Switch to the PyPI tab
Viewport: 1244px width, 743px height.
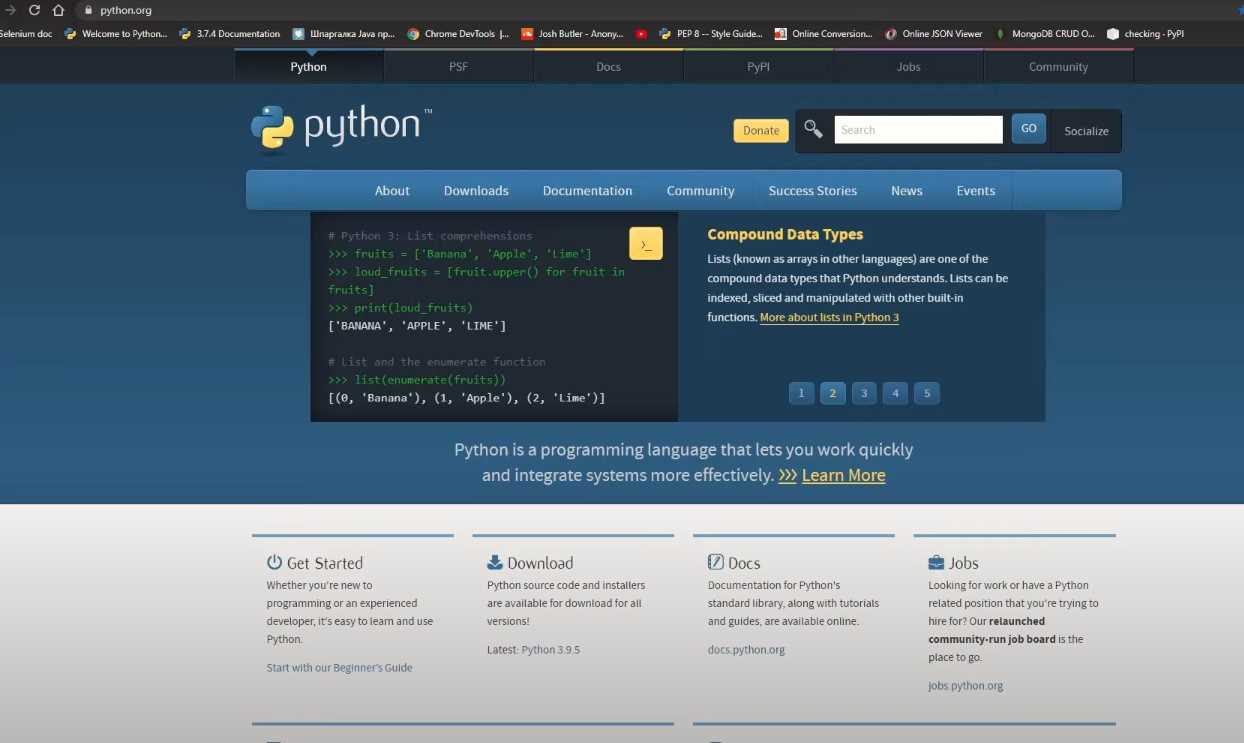[758, 66]
